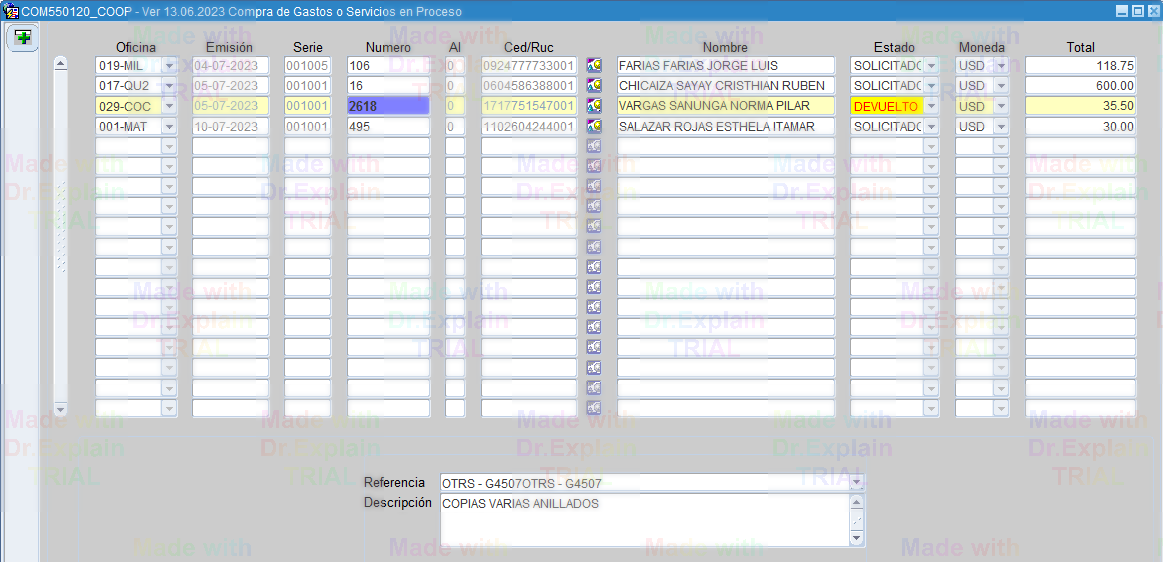Click the application icon in the title bar

point(11,11)
